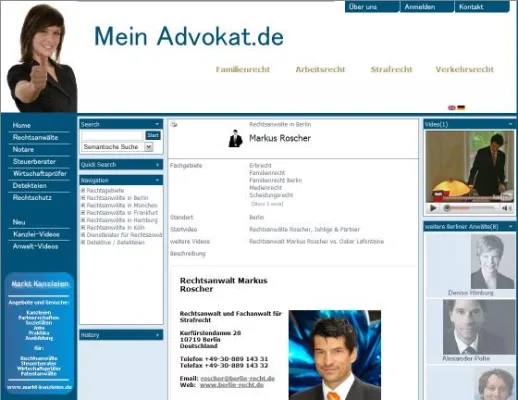Select Rechtsanwälte in left sidebar
Screen dimensions: 518x400
coord(35,137)
